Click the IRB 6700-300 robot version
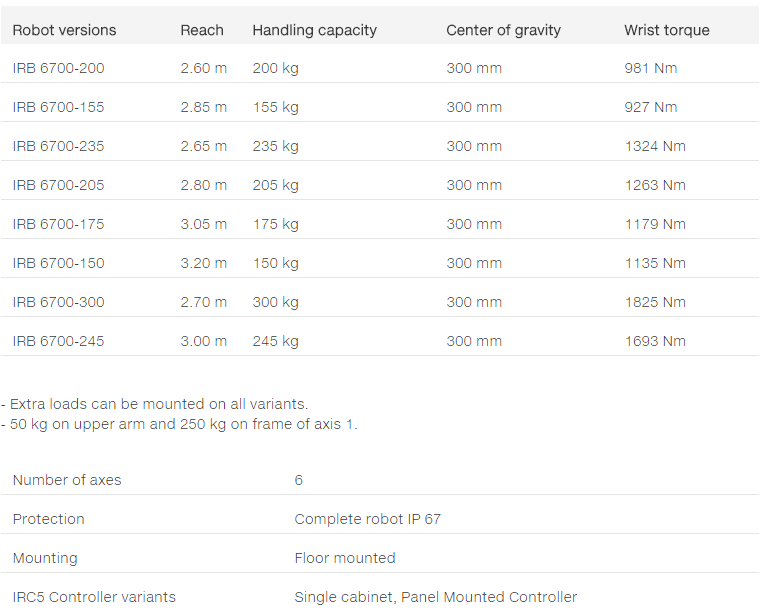This screenshot has width=761, height=610. coord(58,302)
